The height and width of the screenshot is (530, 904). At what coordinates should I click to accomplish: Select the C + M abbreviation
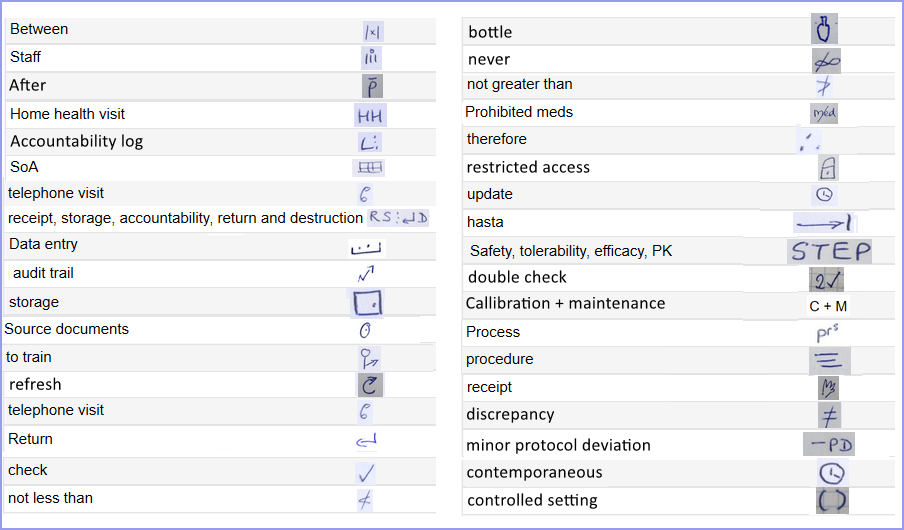828,306
